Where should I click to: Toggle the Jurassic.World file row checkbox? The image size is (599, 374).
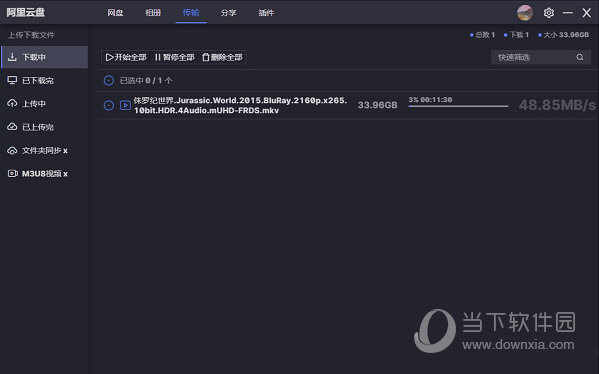pos(109,105)
